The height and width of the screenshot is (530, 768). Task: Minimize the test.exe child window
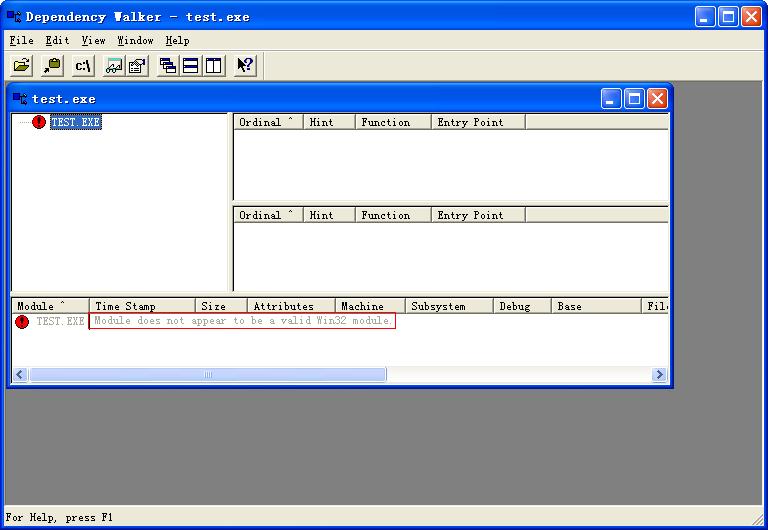pyautogui.click(x=611, y=99)
